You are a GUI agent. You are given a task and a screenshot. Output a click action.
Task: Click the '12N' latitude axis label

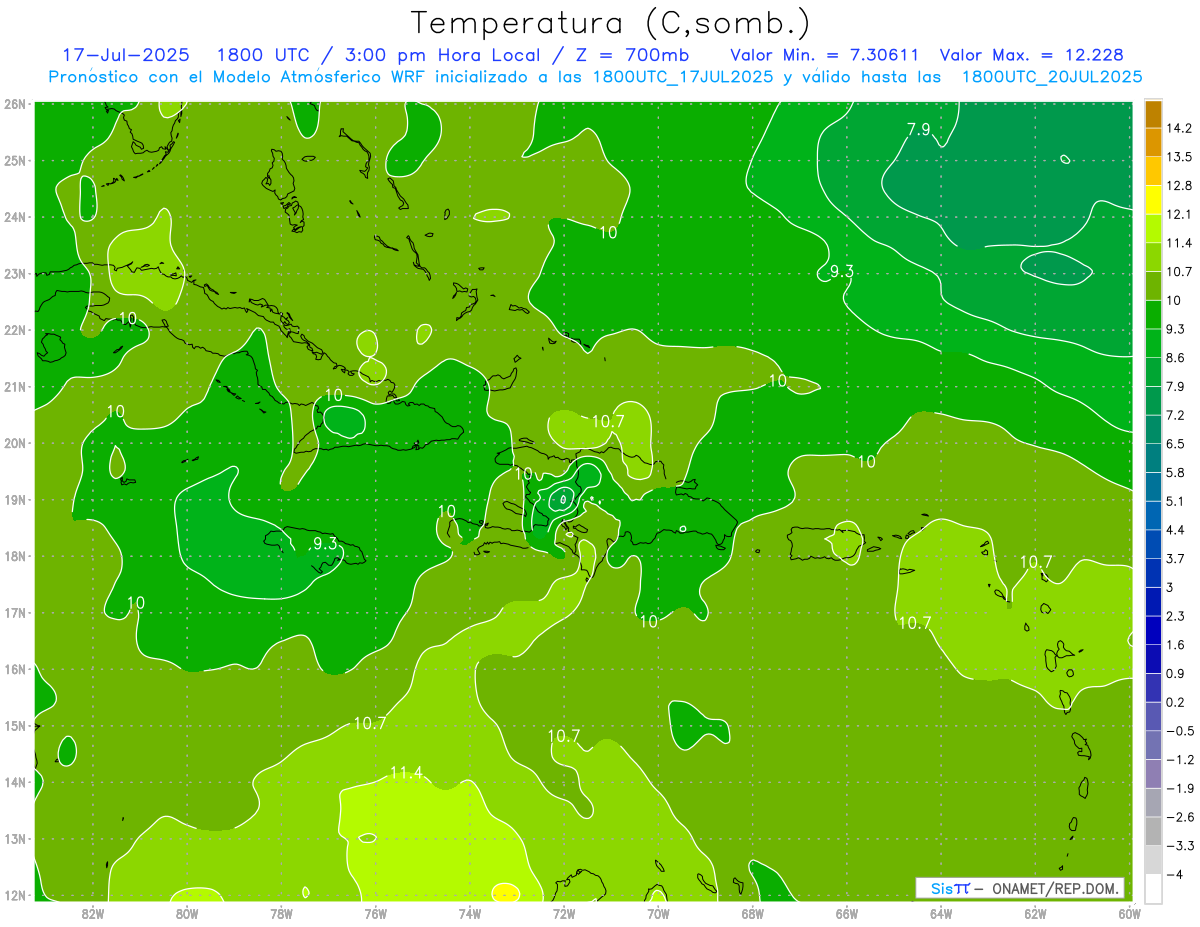tap(14, 896)
